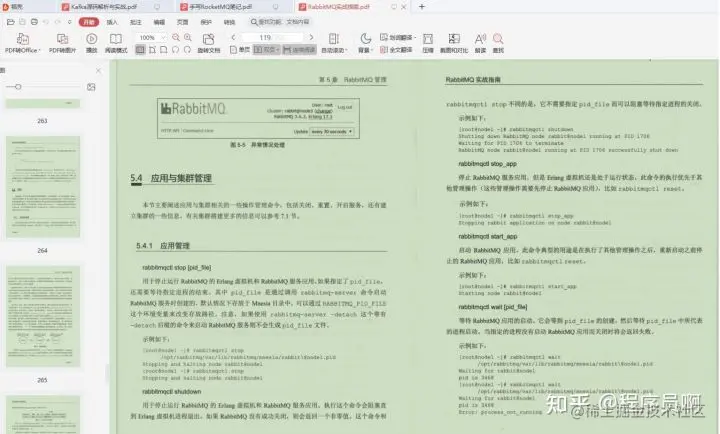Screen dimensions: 720x434
Task: Open the 编辑 ribbon tab
Action: click(x=159, y=22)
